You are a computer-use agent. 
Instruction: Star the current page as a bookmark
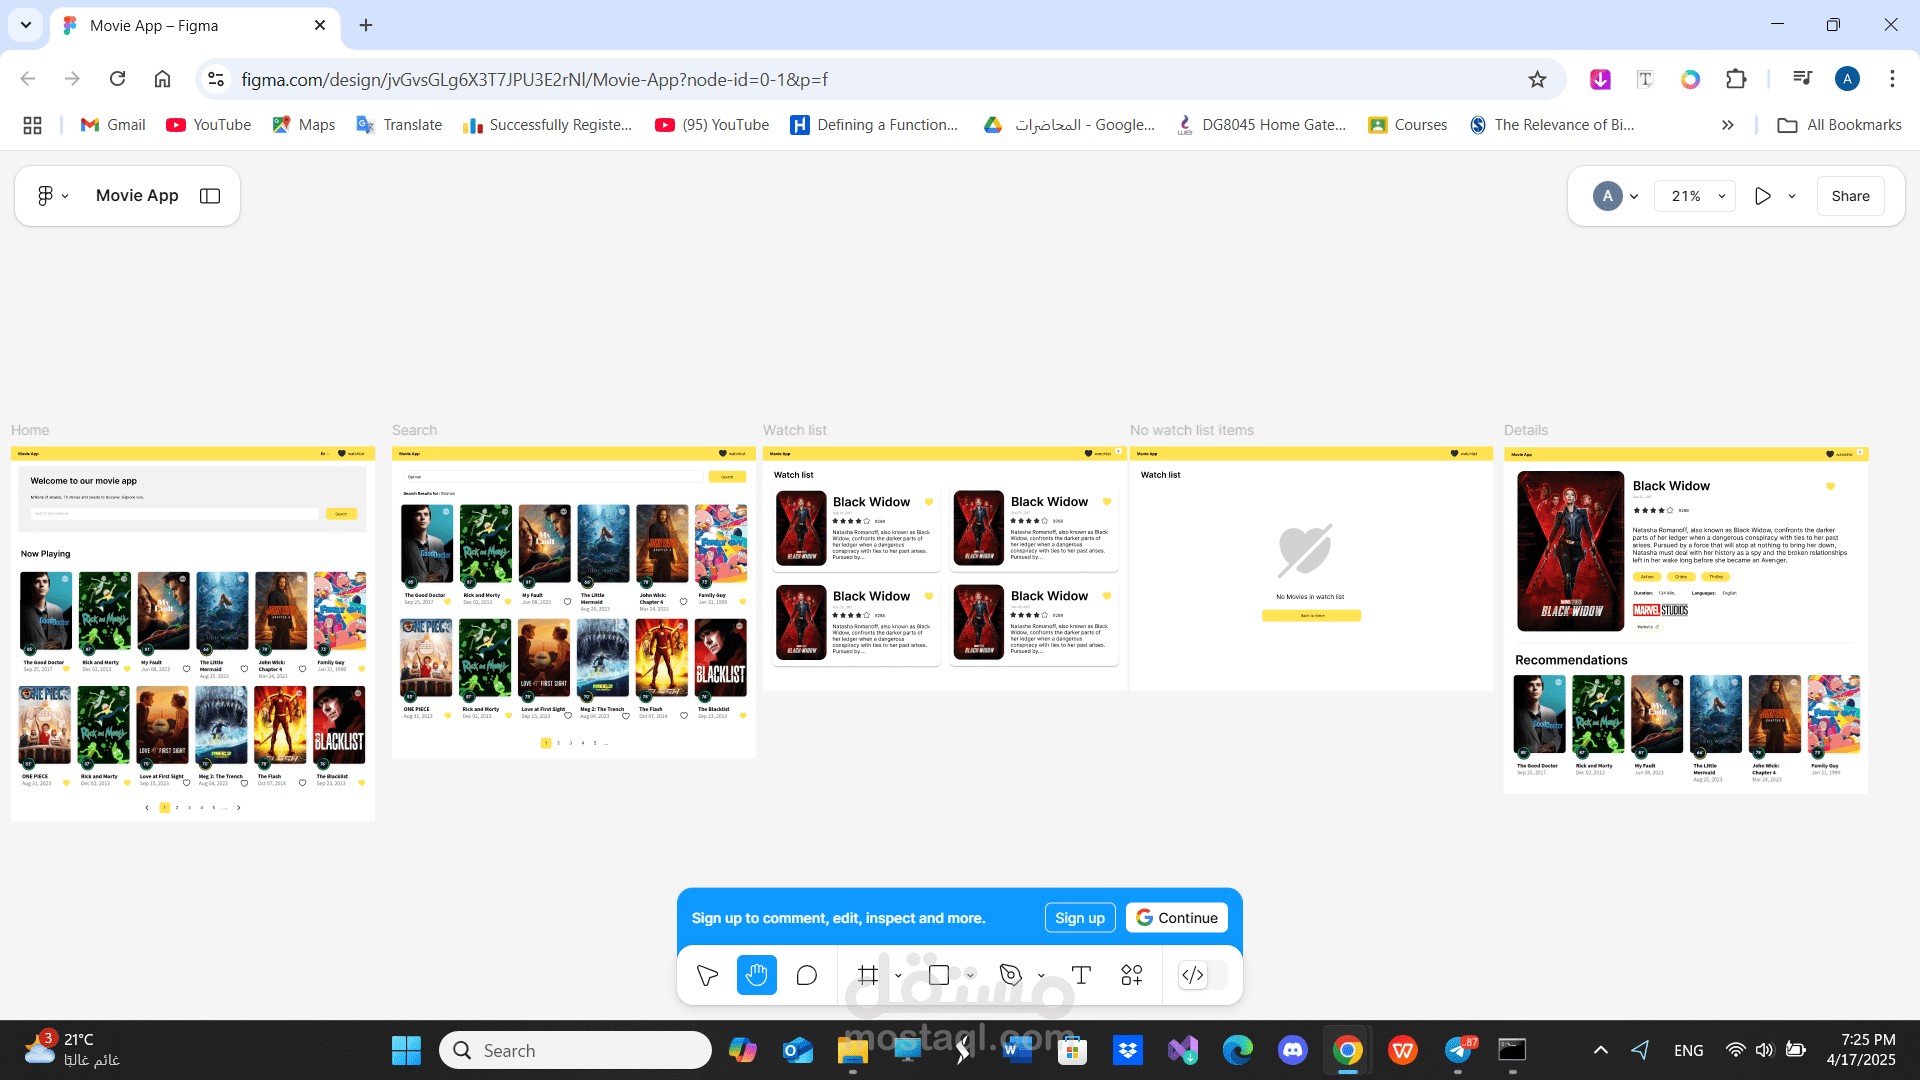(1537, 79)
